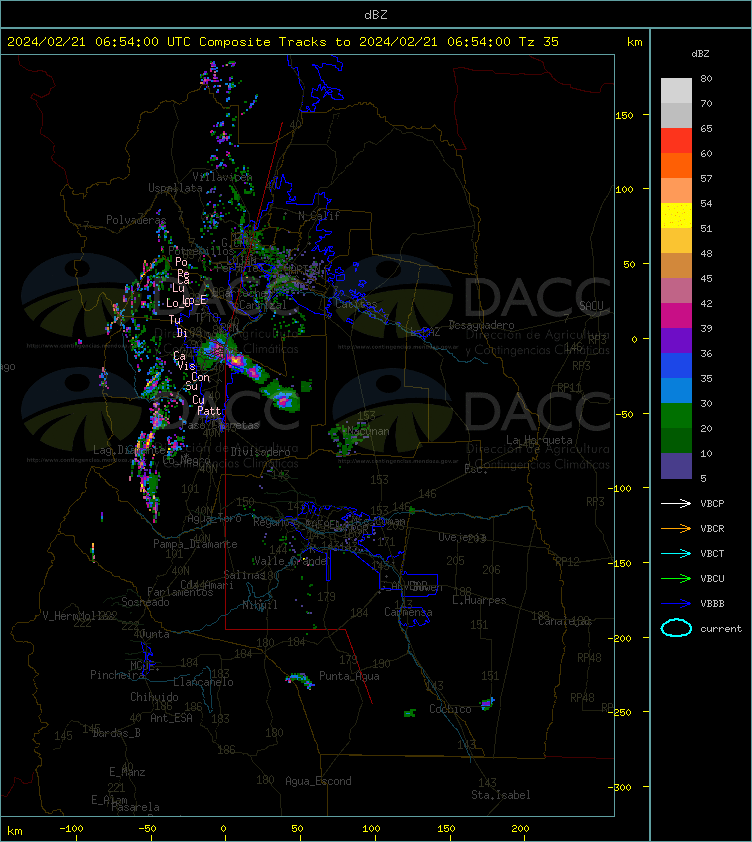The width and height of the screenshot is (752, 842).
Task: Click the 'Valle_Grande' map label
Action: coord(290,561)
